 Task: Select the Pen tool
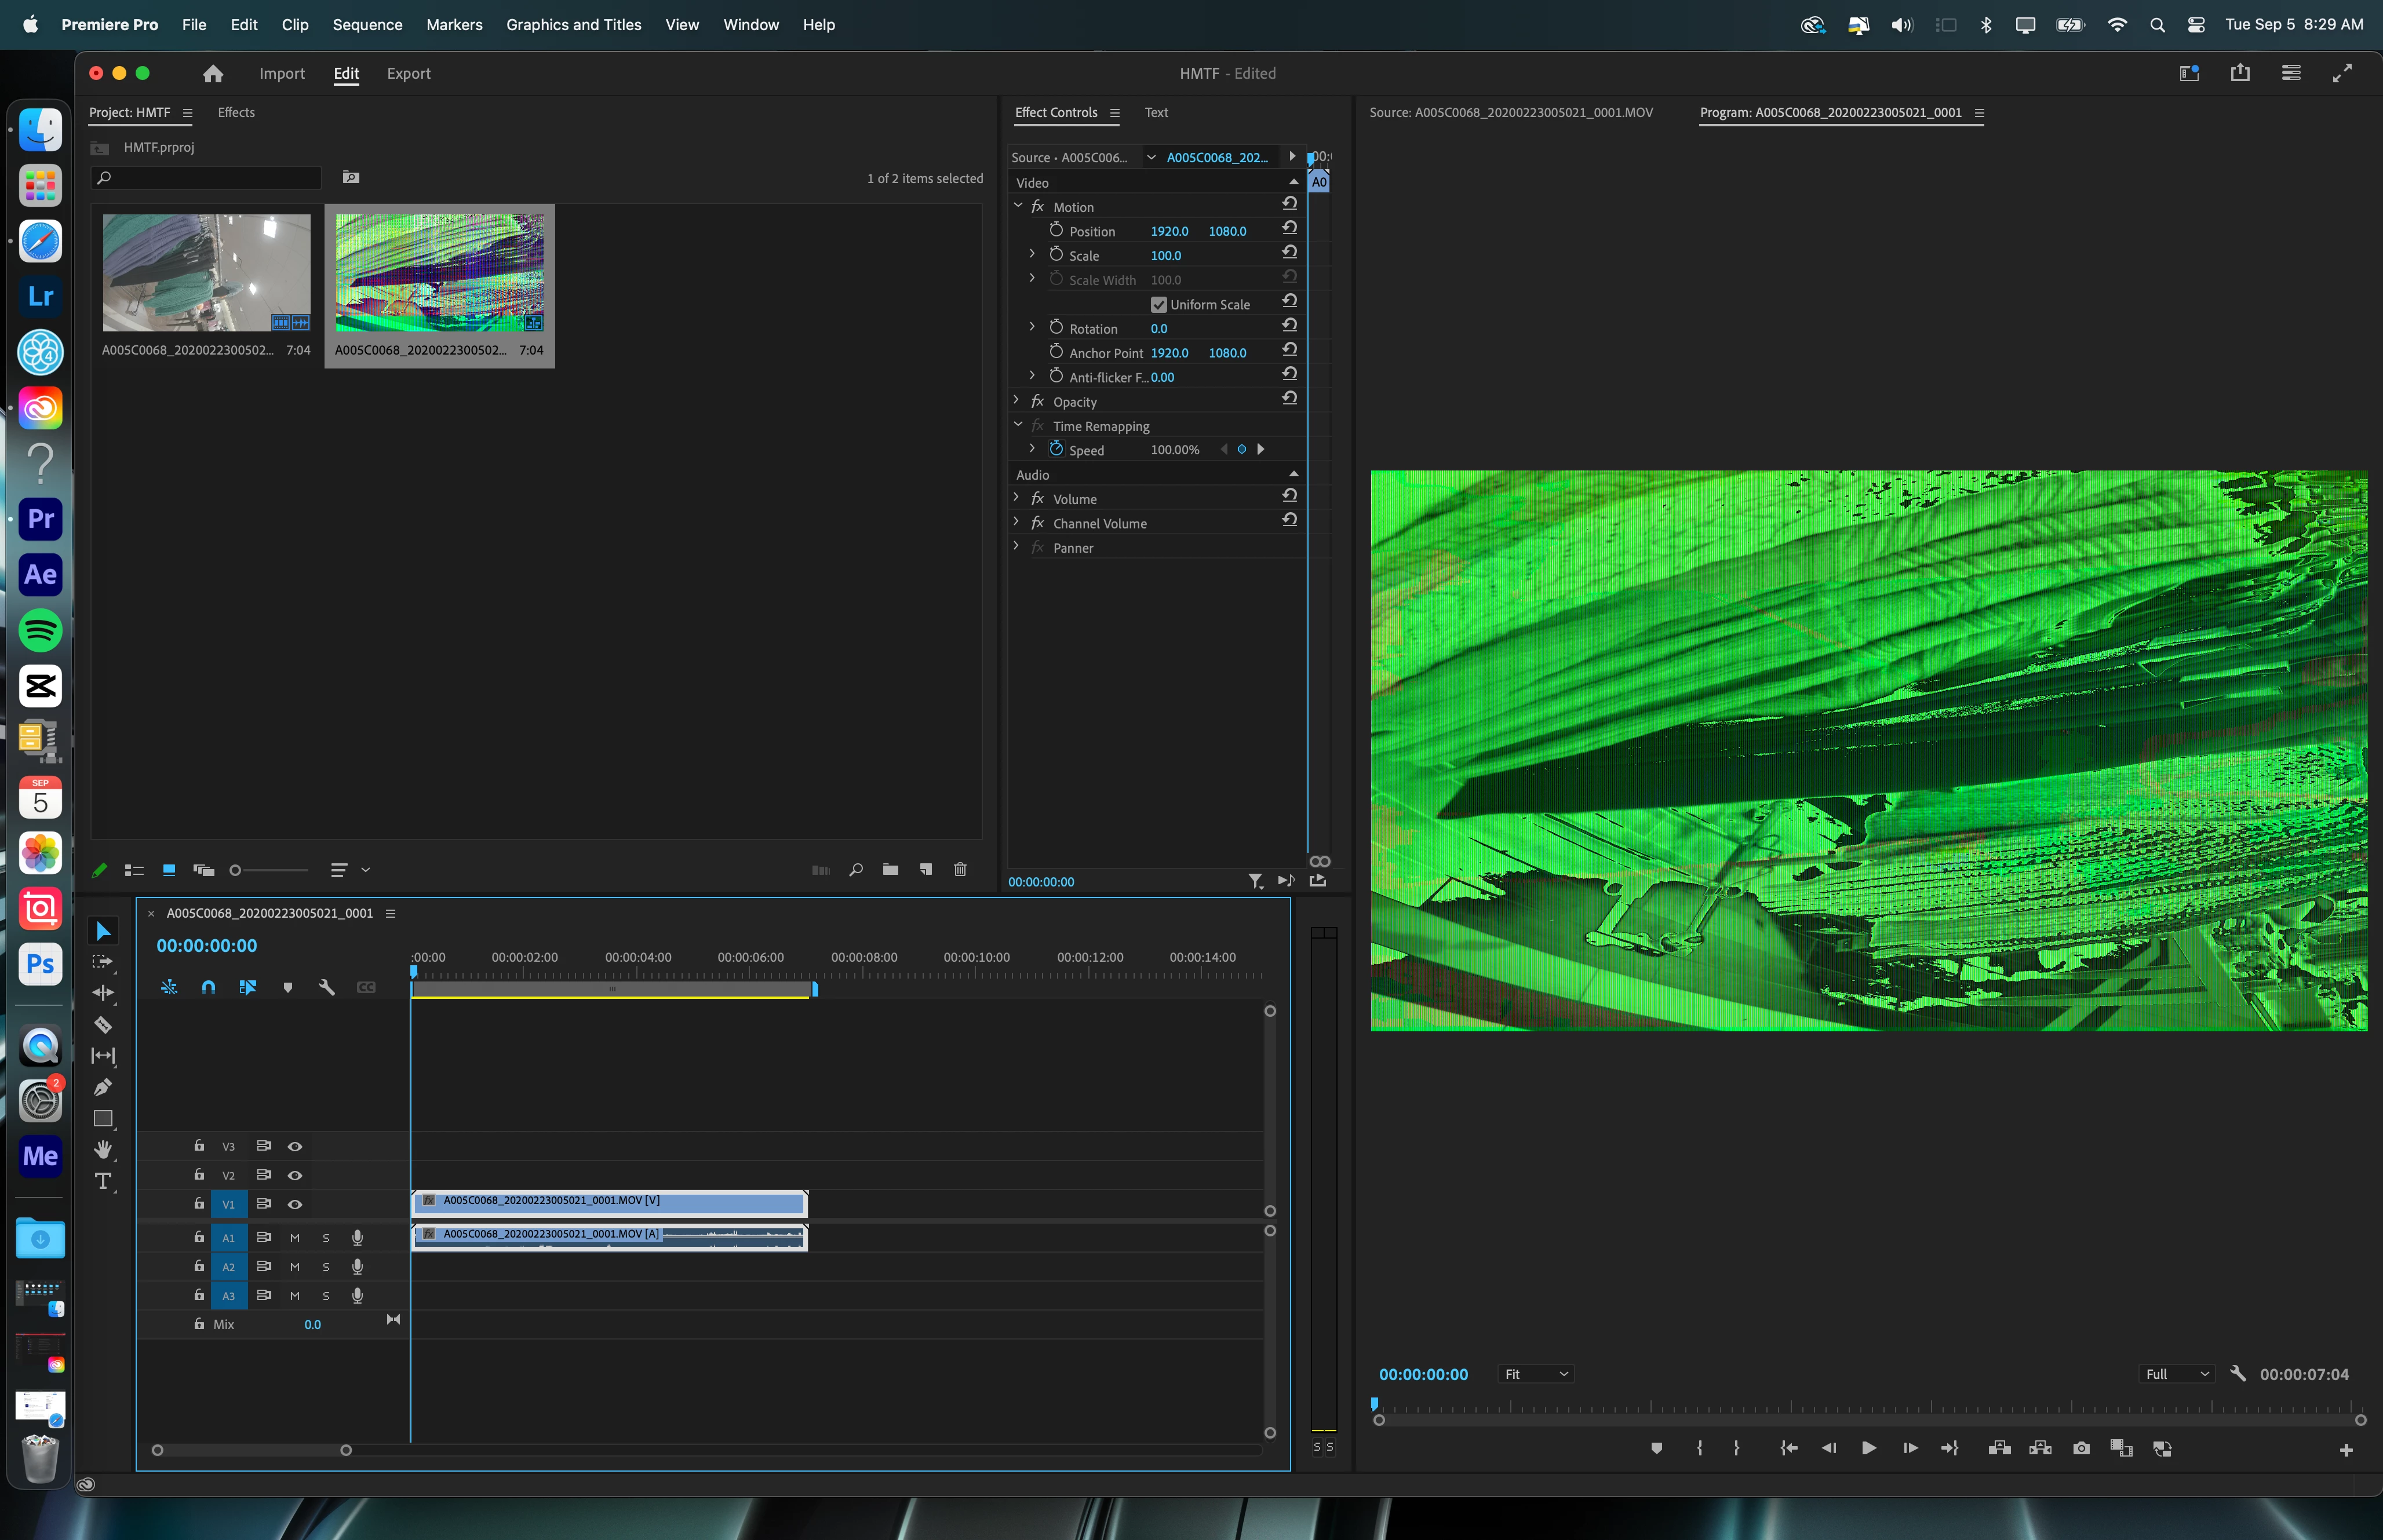tap(102, 1087)
